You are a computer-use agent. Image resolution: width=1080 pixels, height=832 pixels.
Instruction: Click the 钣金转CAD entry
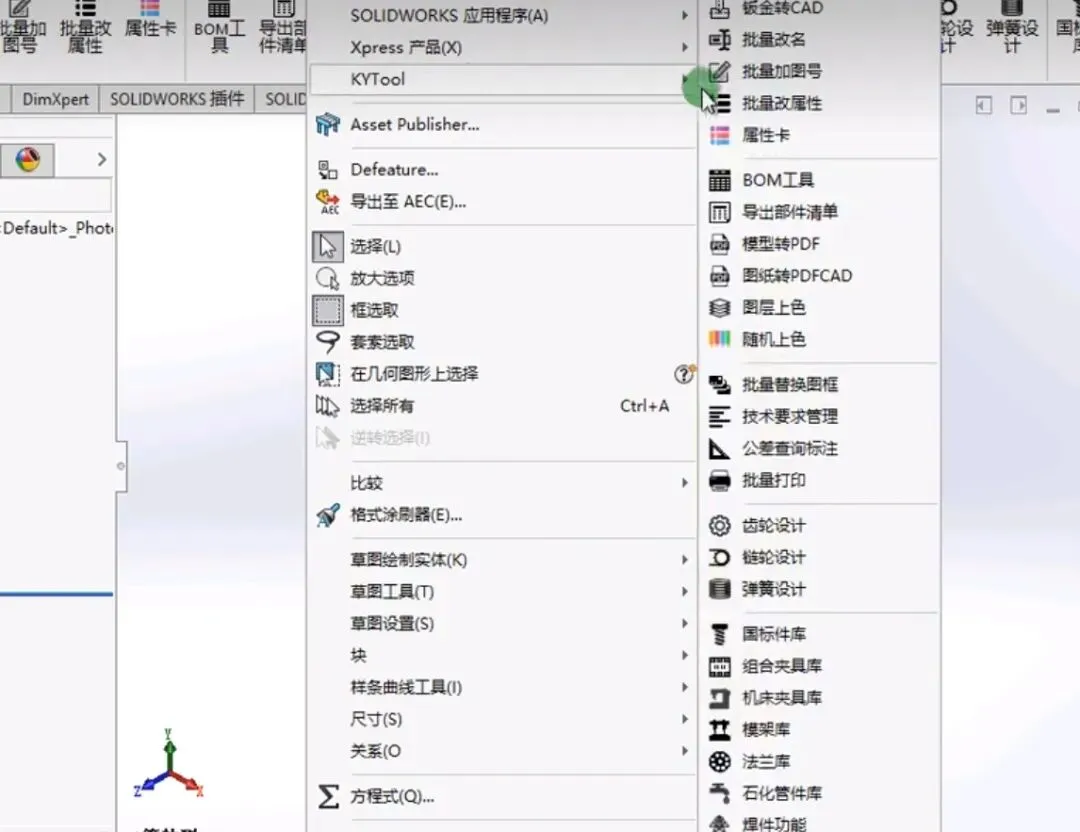point(782,8)
